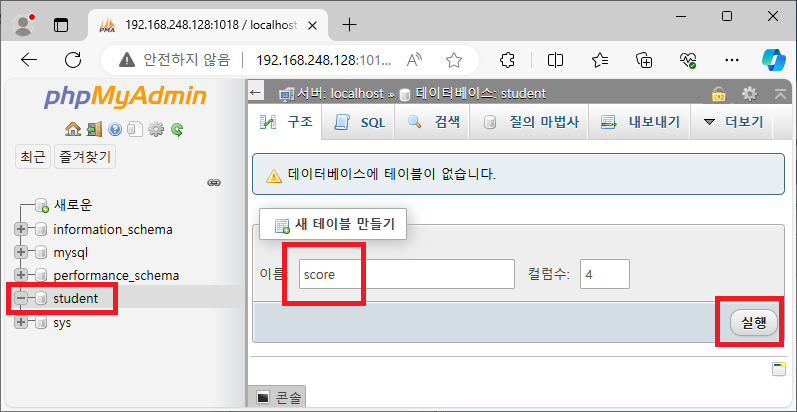Hide navigation panel left arrow icon

click(255, 93)
